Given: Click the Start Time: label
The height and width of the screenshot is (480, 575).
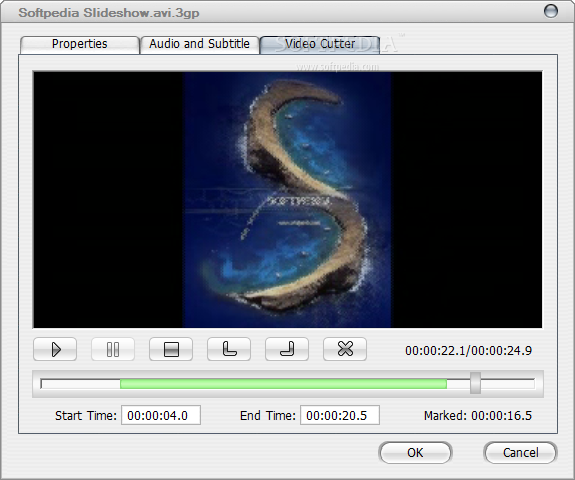Looking at the screenshot, I should click(x=86, y=415).
